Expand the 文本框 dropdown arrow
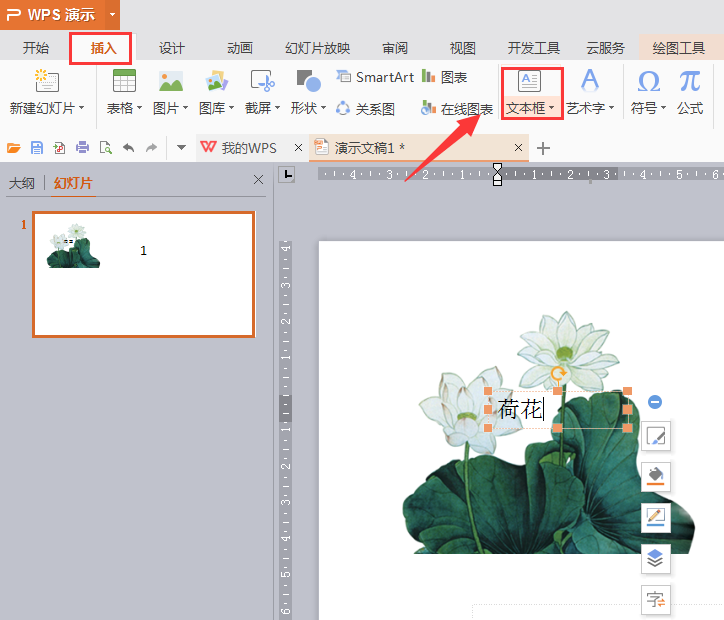724x620 pixels. tap(552, 108)
